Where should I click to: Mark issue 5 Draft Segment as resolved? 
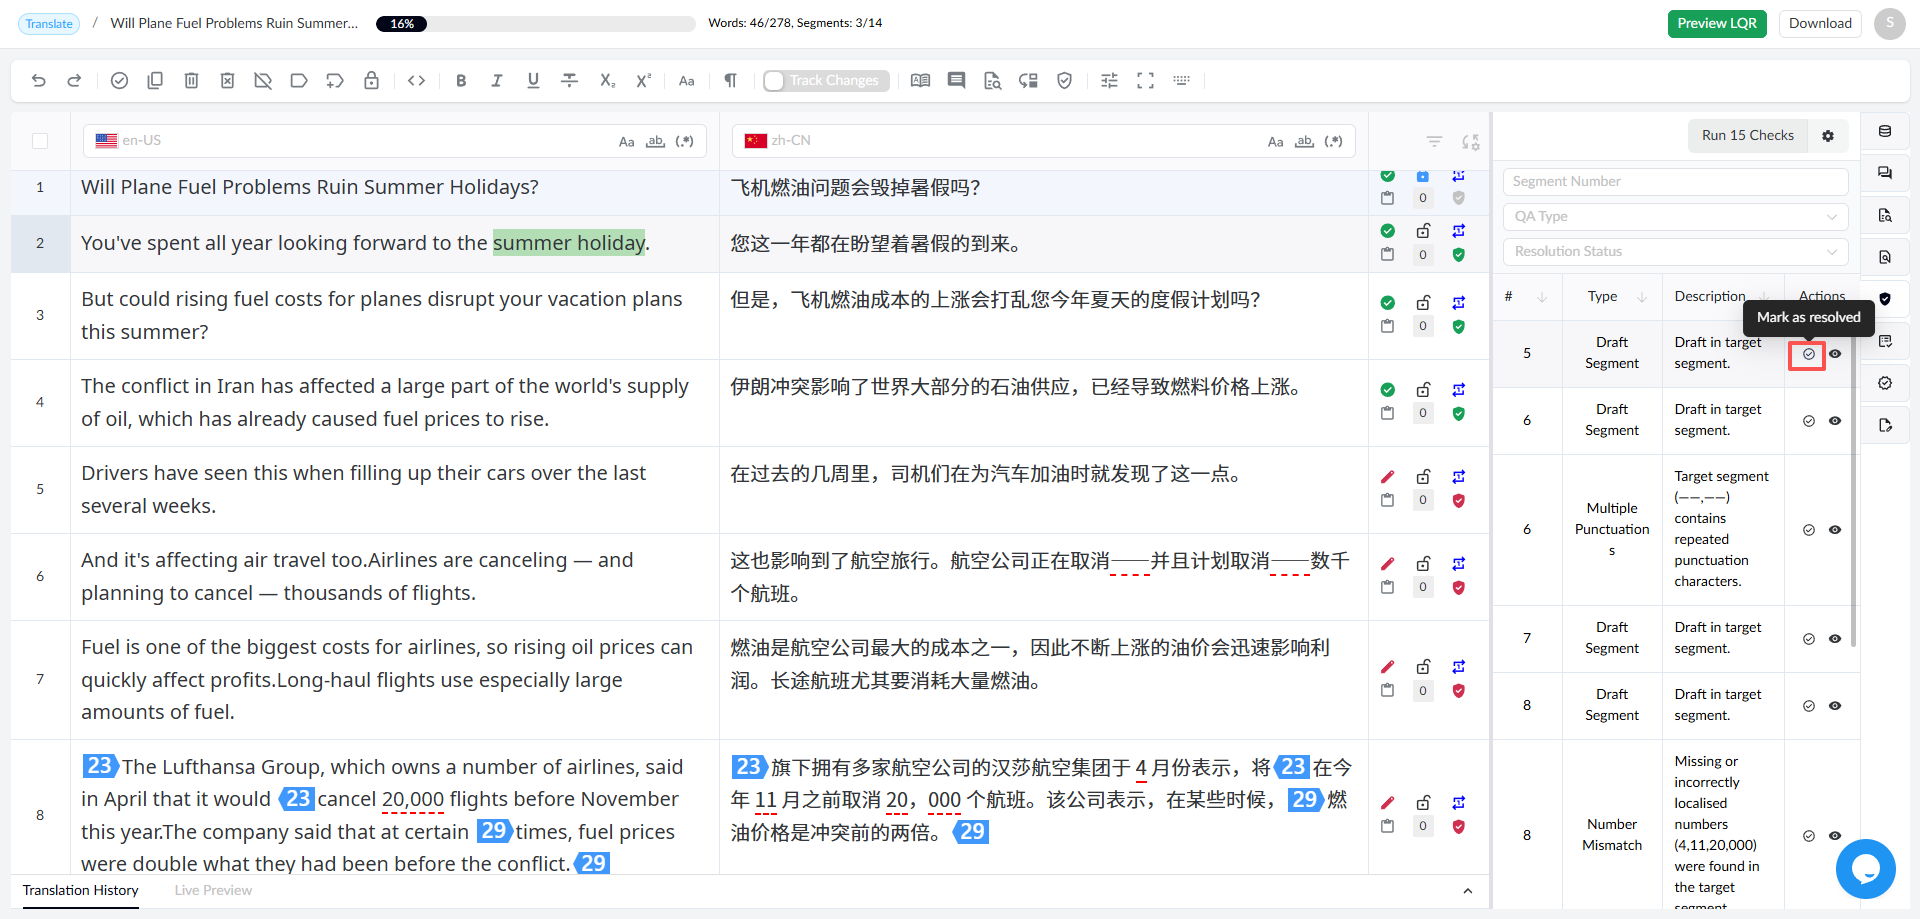tap(1808, 354)
